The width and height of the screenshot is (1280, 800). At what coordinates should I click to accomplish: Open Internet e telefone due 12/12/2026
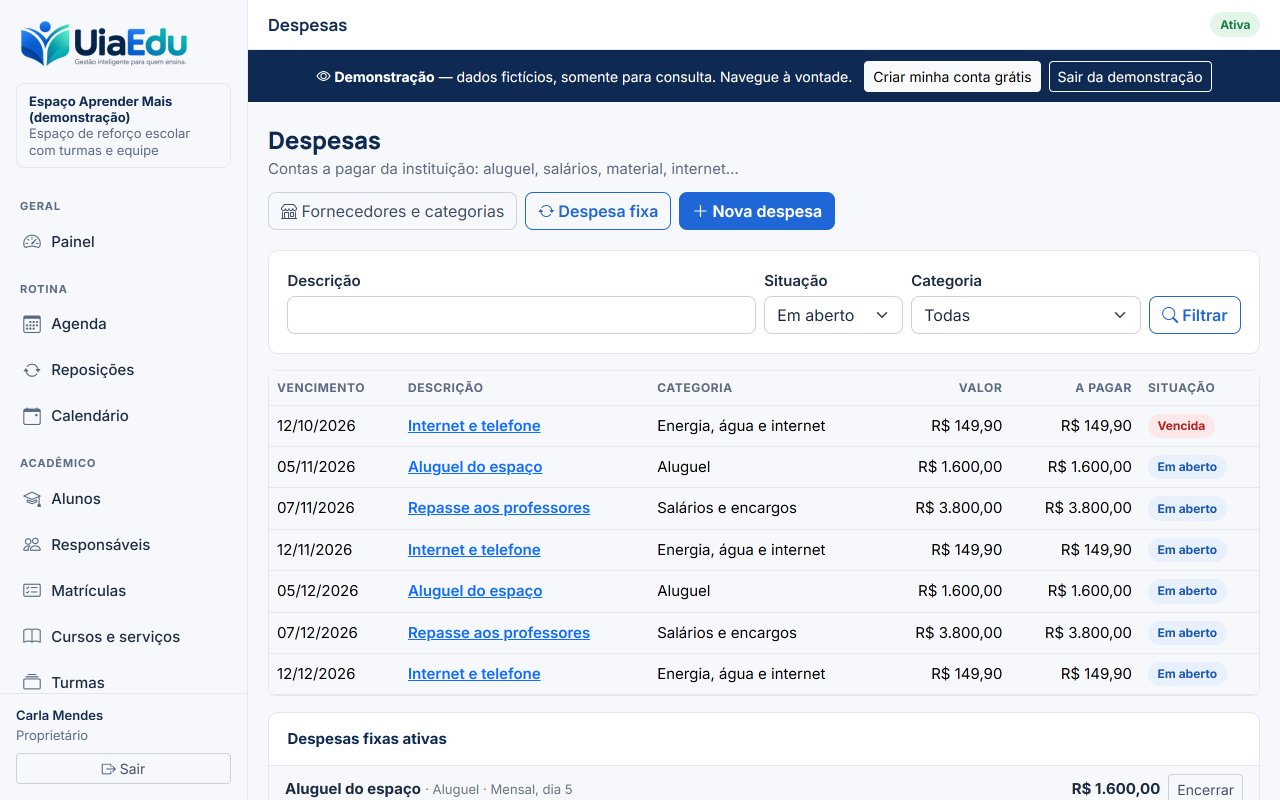[474, 674]
